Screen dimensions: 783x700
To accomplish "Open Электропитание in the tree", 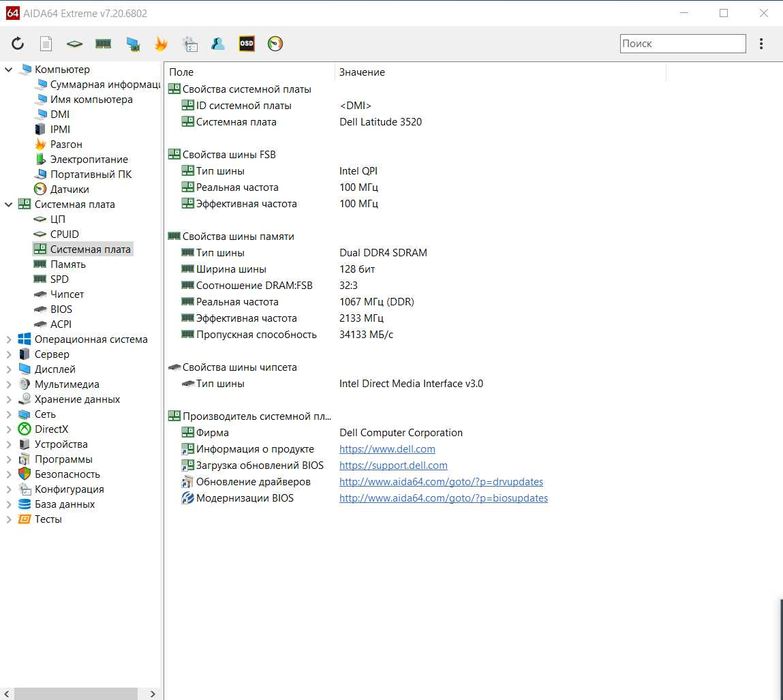I will point(82,159).
